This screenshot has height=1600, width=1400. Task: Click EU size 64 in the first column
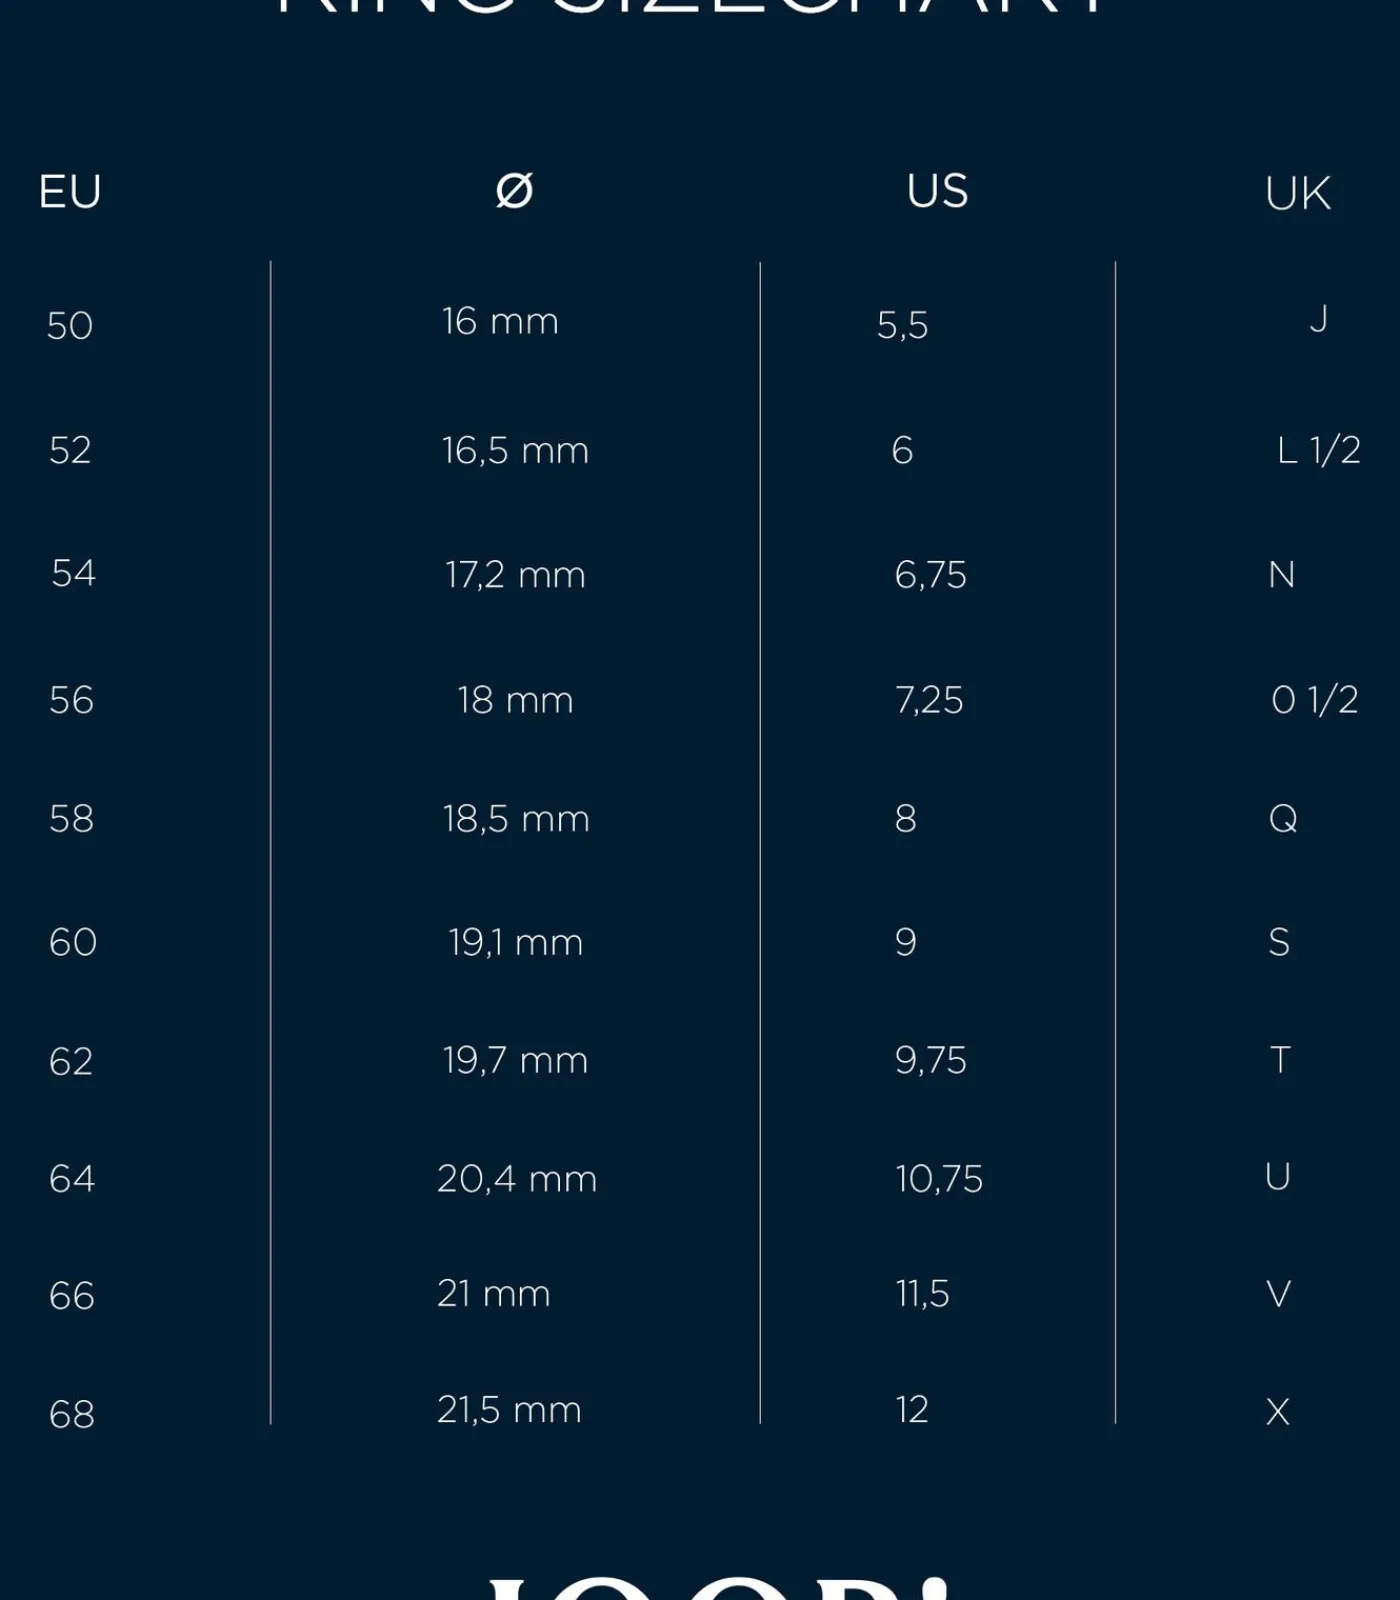(72, 1179)
